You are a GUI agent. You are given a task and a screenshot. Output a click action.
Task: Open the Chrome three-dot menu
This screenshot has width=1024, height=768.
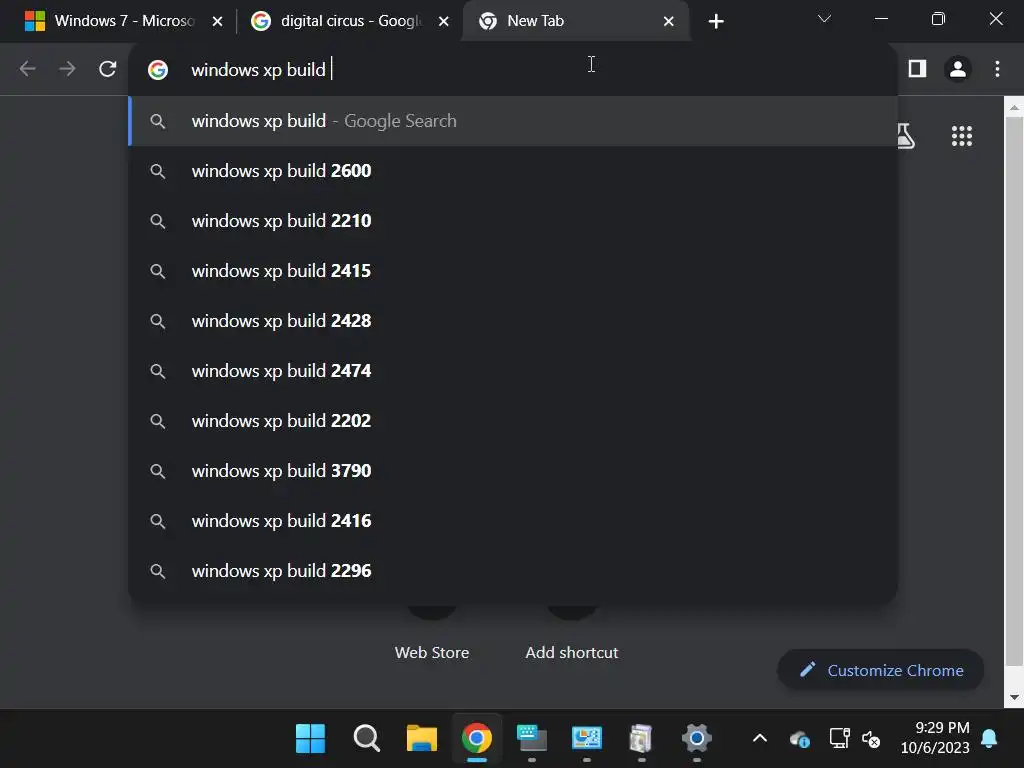997,69
